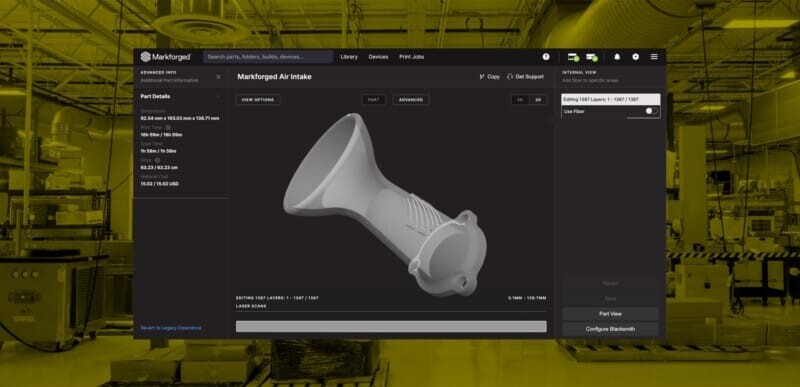Screen dimensions: 800x387
Task: Open the second printer status icon
Action: click(592, 57)
